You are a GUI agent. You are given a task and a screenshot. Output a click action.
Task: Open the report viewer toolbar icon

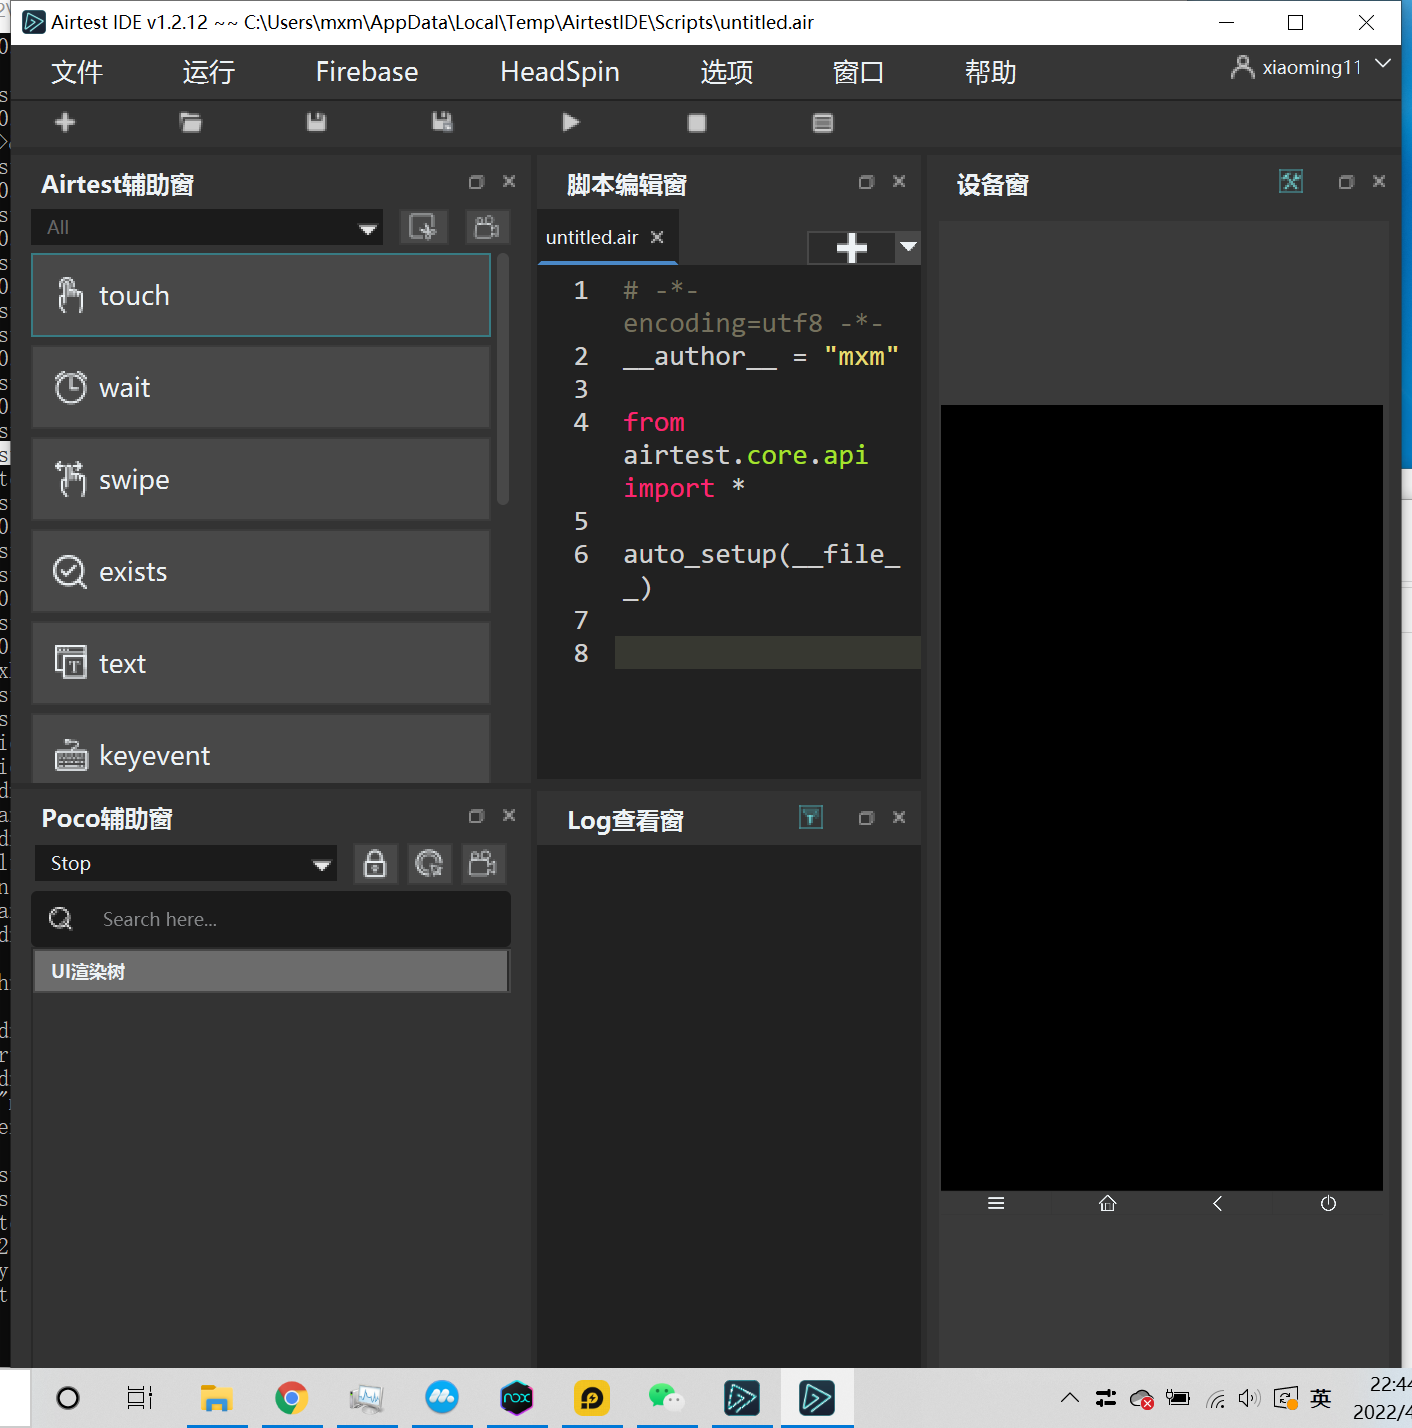click(823, 123)
